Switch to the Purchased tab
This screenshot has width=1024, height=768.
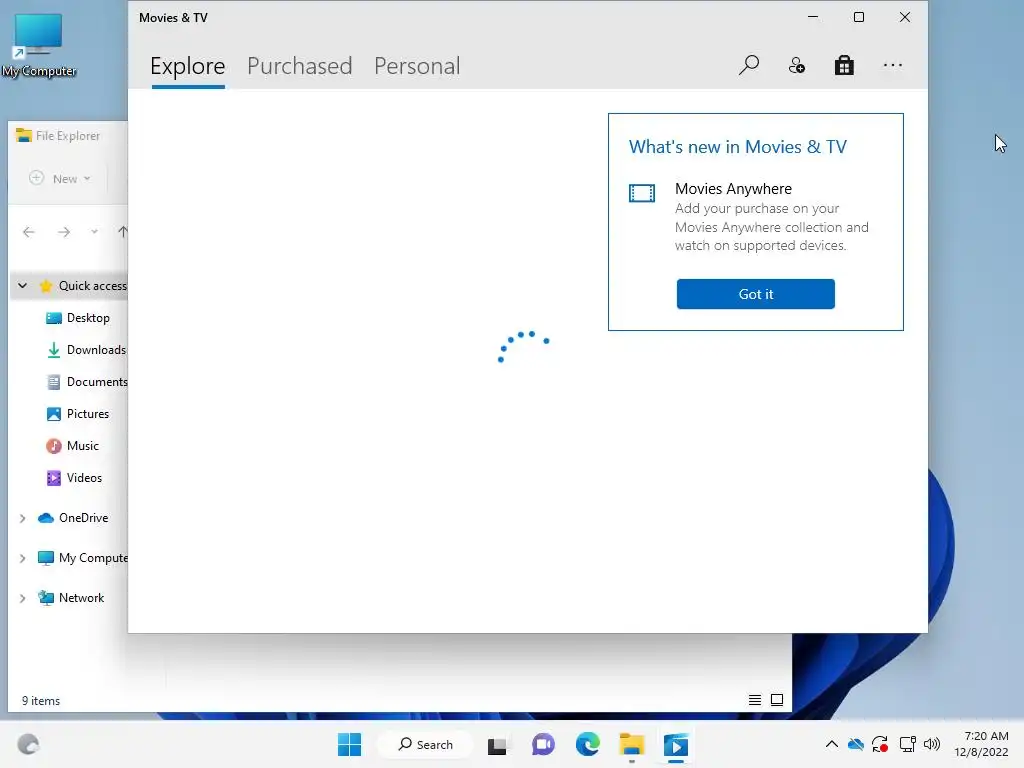[299, 66]
